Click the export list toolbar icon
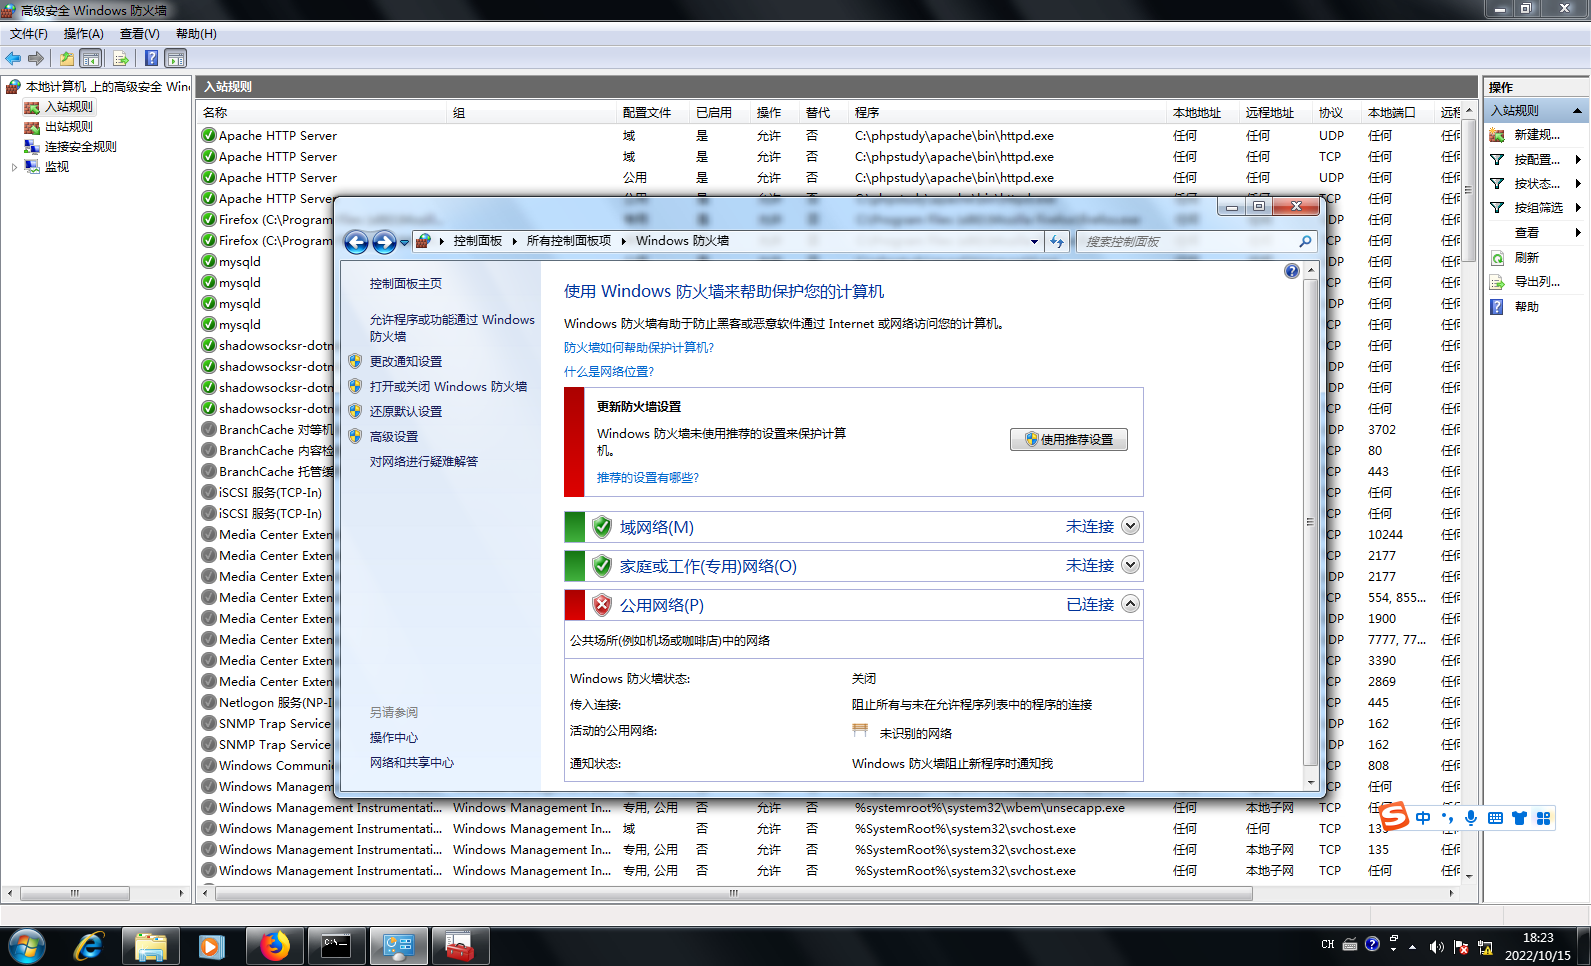Viewport: 1591px width, 966px height. [120, 58]
